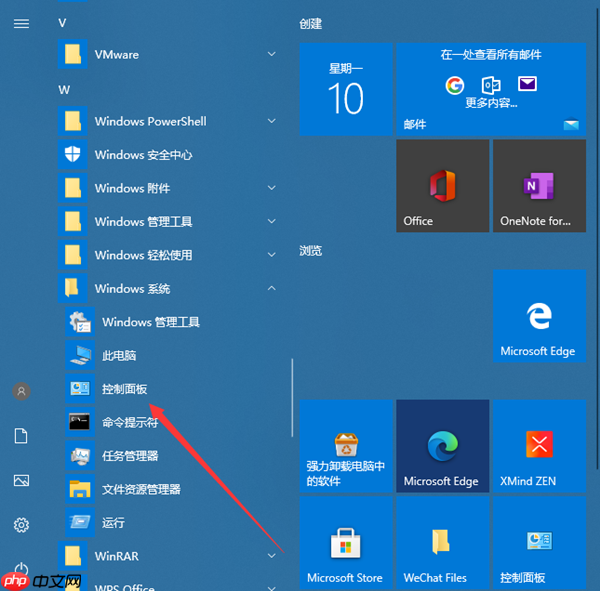Screen dimensions: 600x591
Task: Click 运行 text entry
Action: [113, 523]
